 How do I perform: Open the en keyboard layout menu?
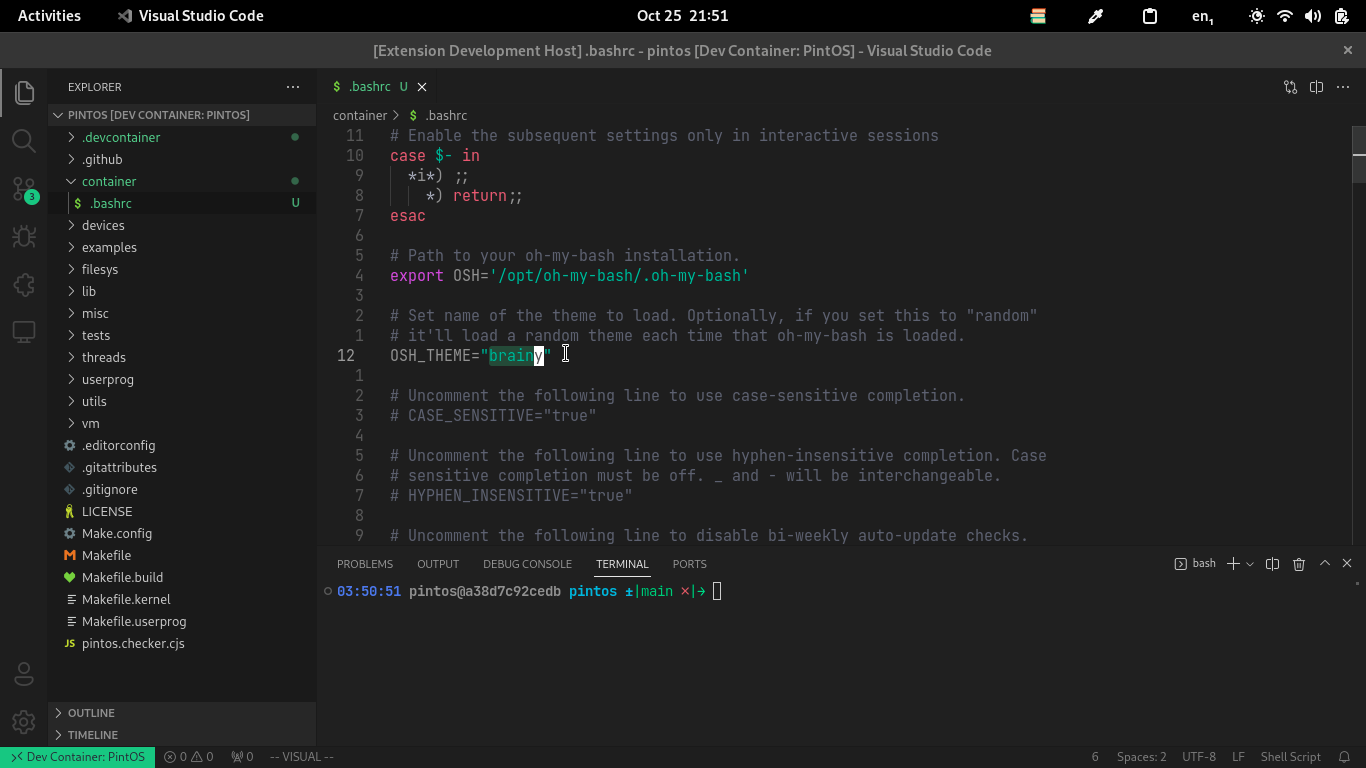coord(1203,16)
